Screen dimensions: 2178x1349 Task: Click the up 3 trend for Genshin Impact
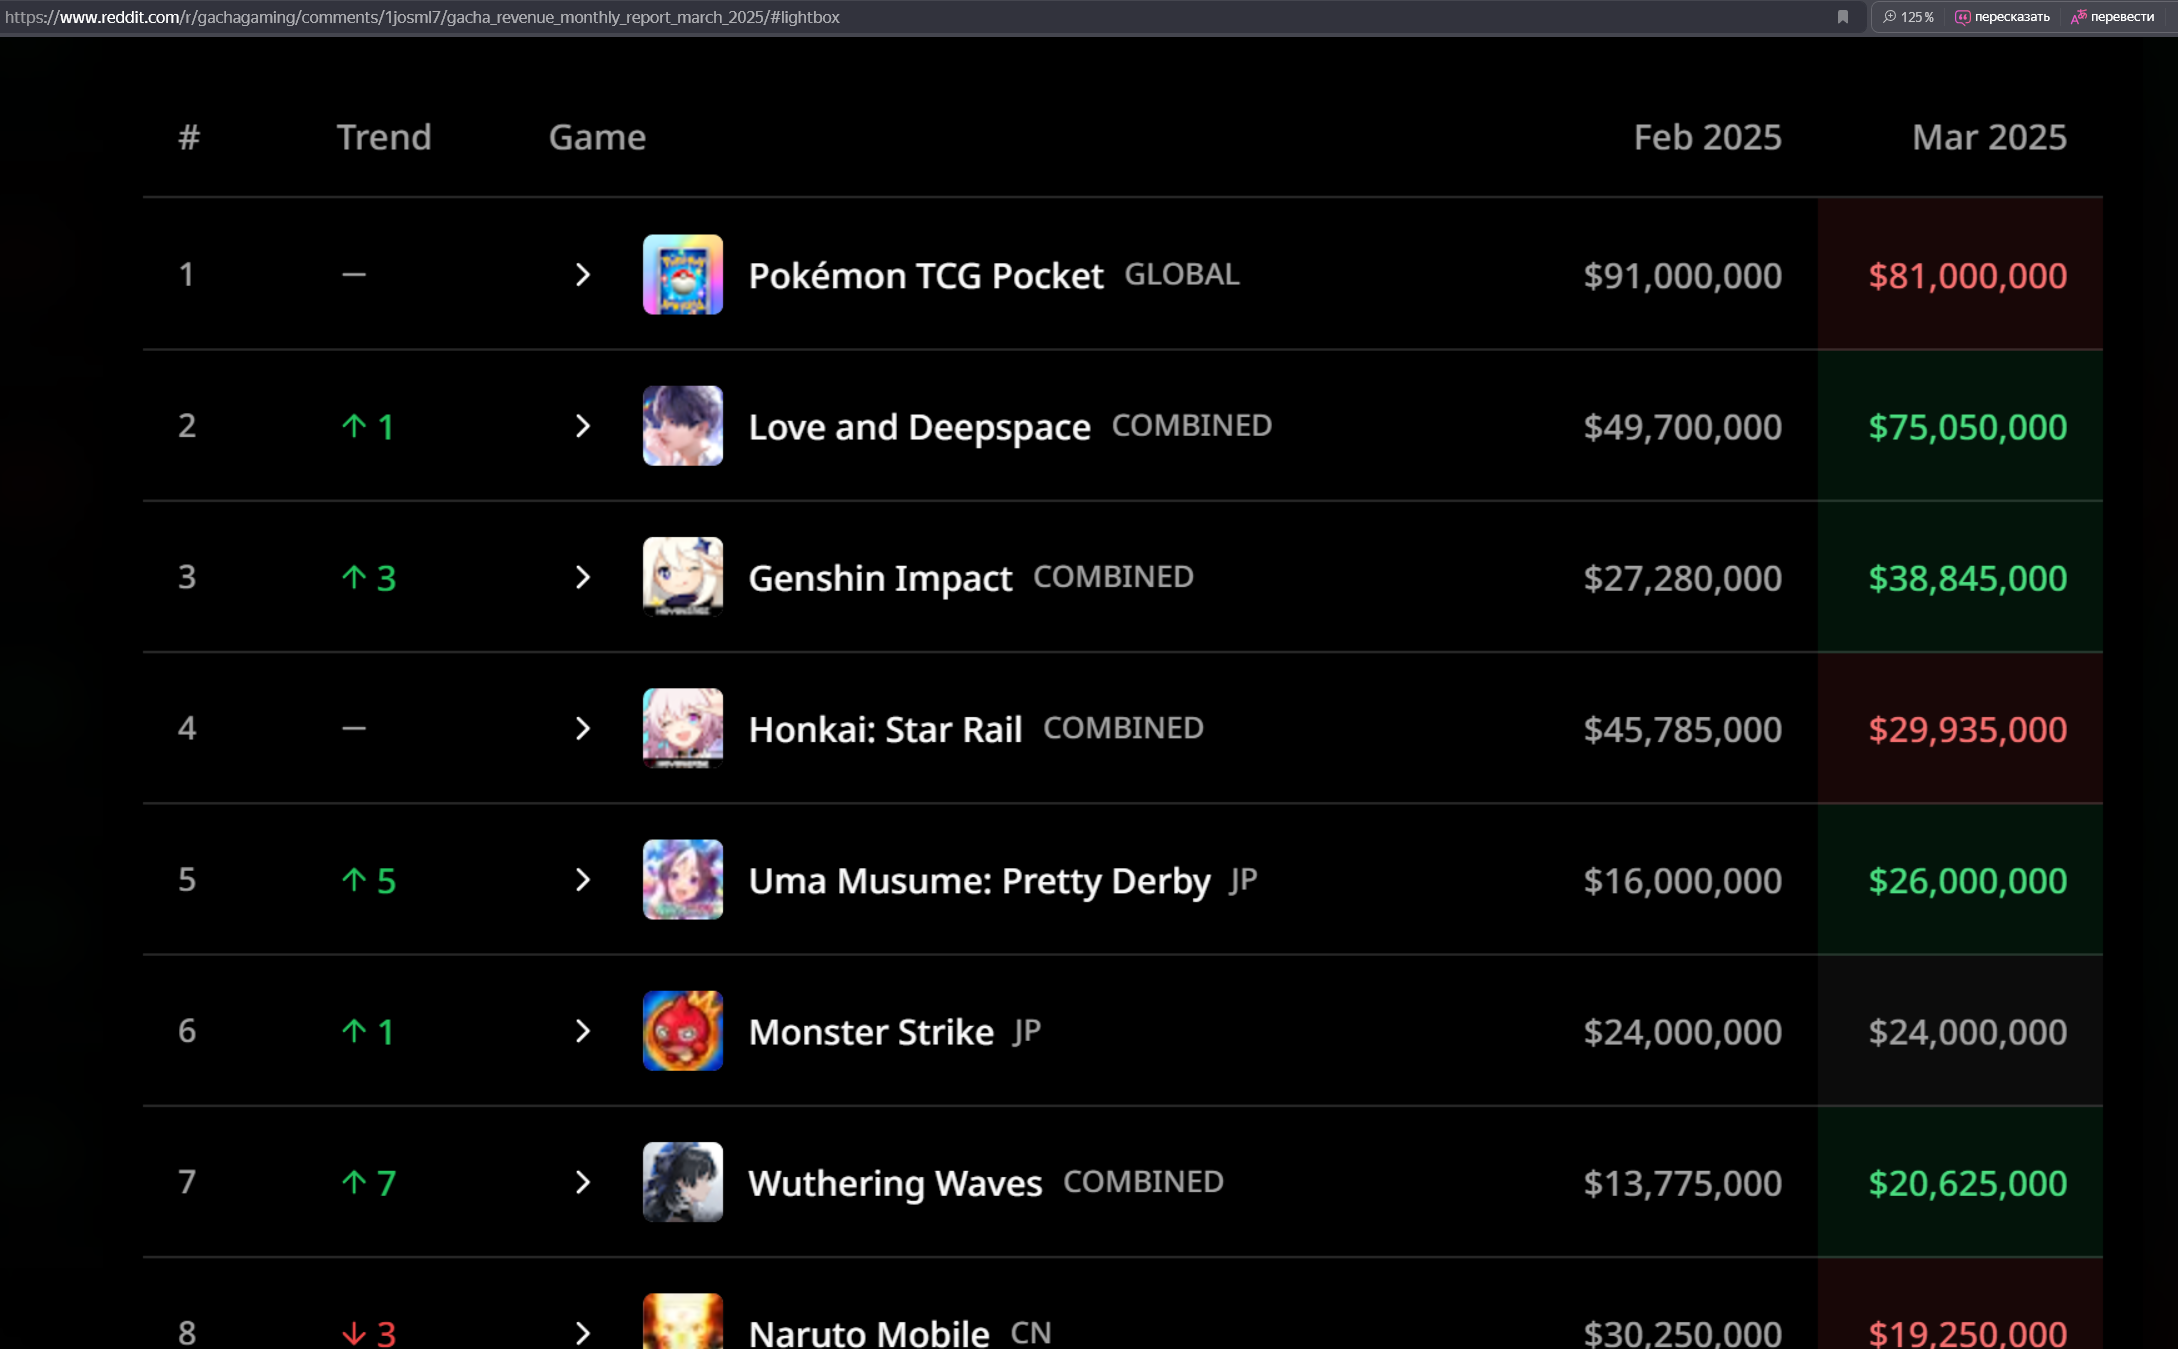pos(368,578)
